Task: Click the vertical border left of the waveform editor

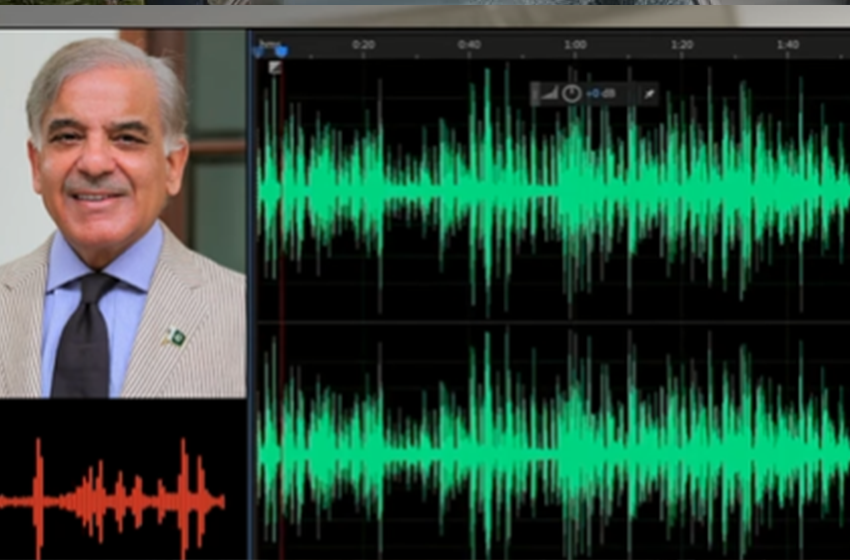Action: click(249, 300)
